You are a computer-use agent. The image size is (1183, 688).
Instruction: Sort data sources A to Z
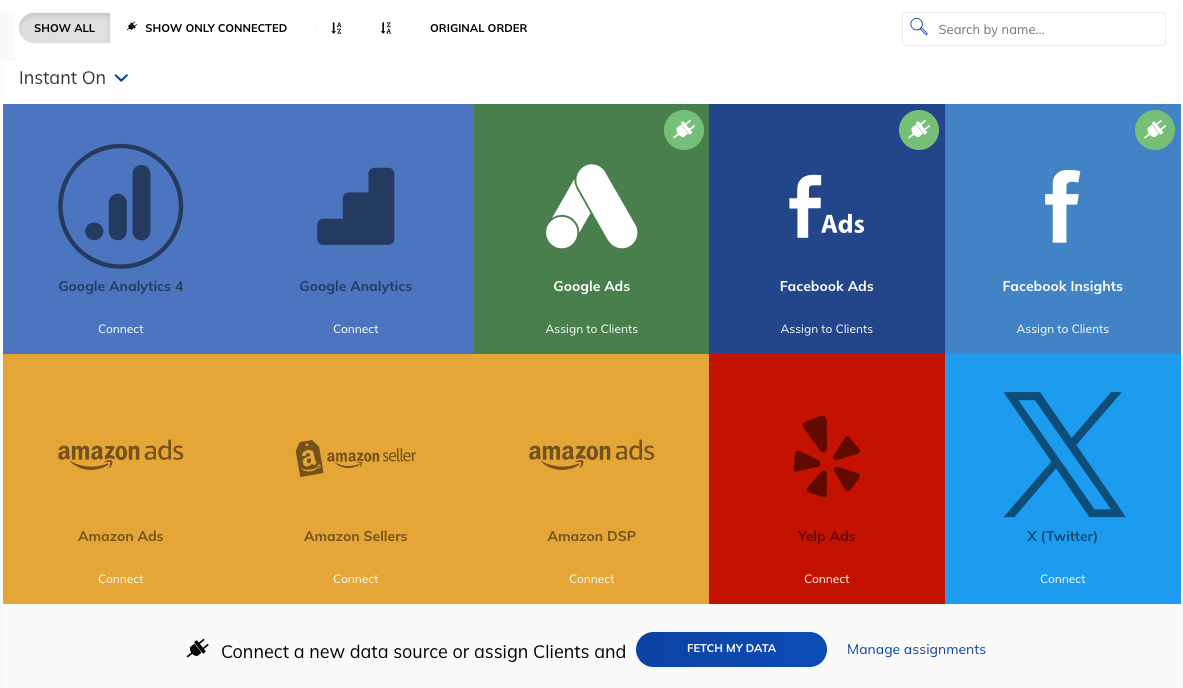(337, 28)
